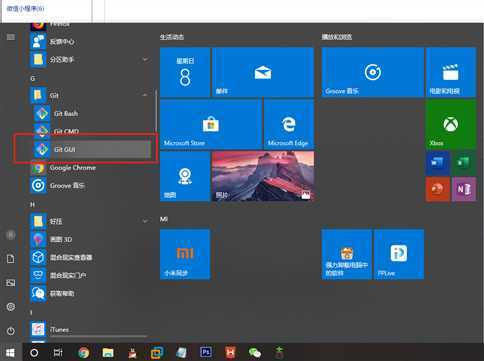Viewport: 484px width, 361px height.
Task: Click the MI tile group header
Action: point(164,219)
